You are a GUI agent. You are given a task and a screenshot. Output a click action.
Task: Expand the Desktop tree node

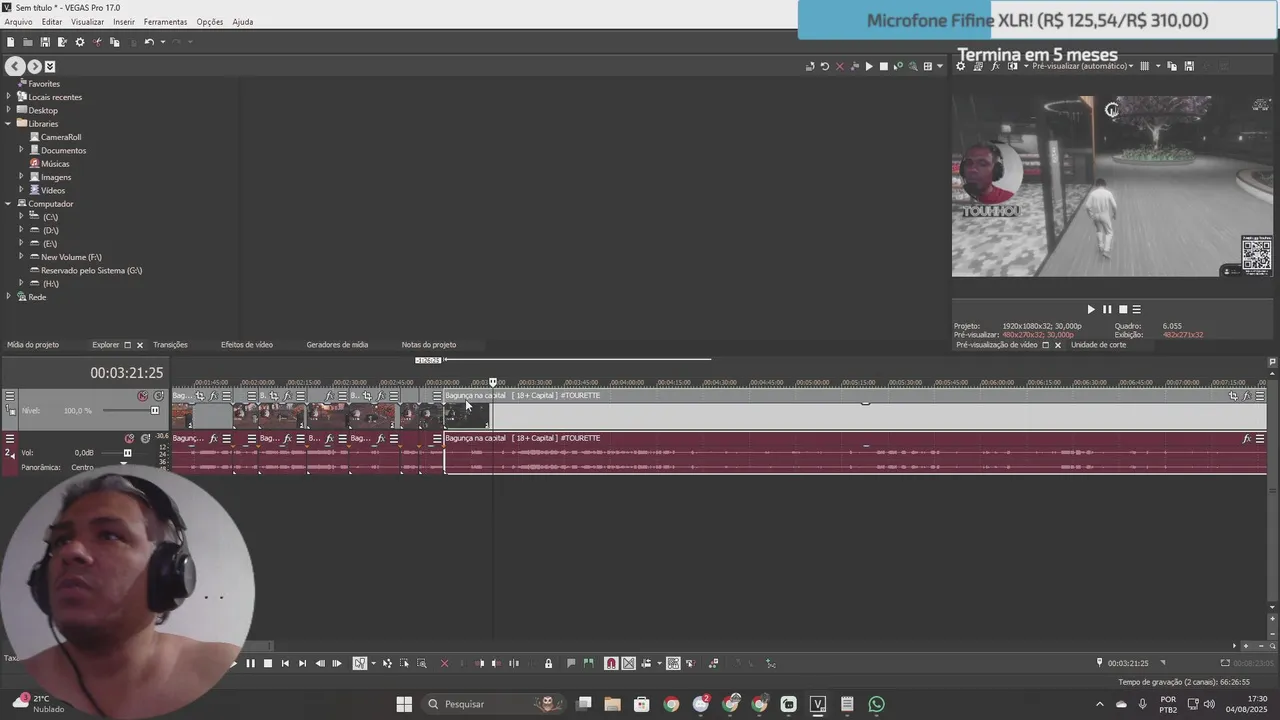9,110
